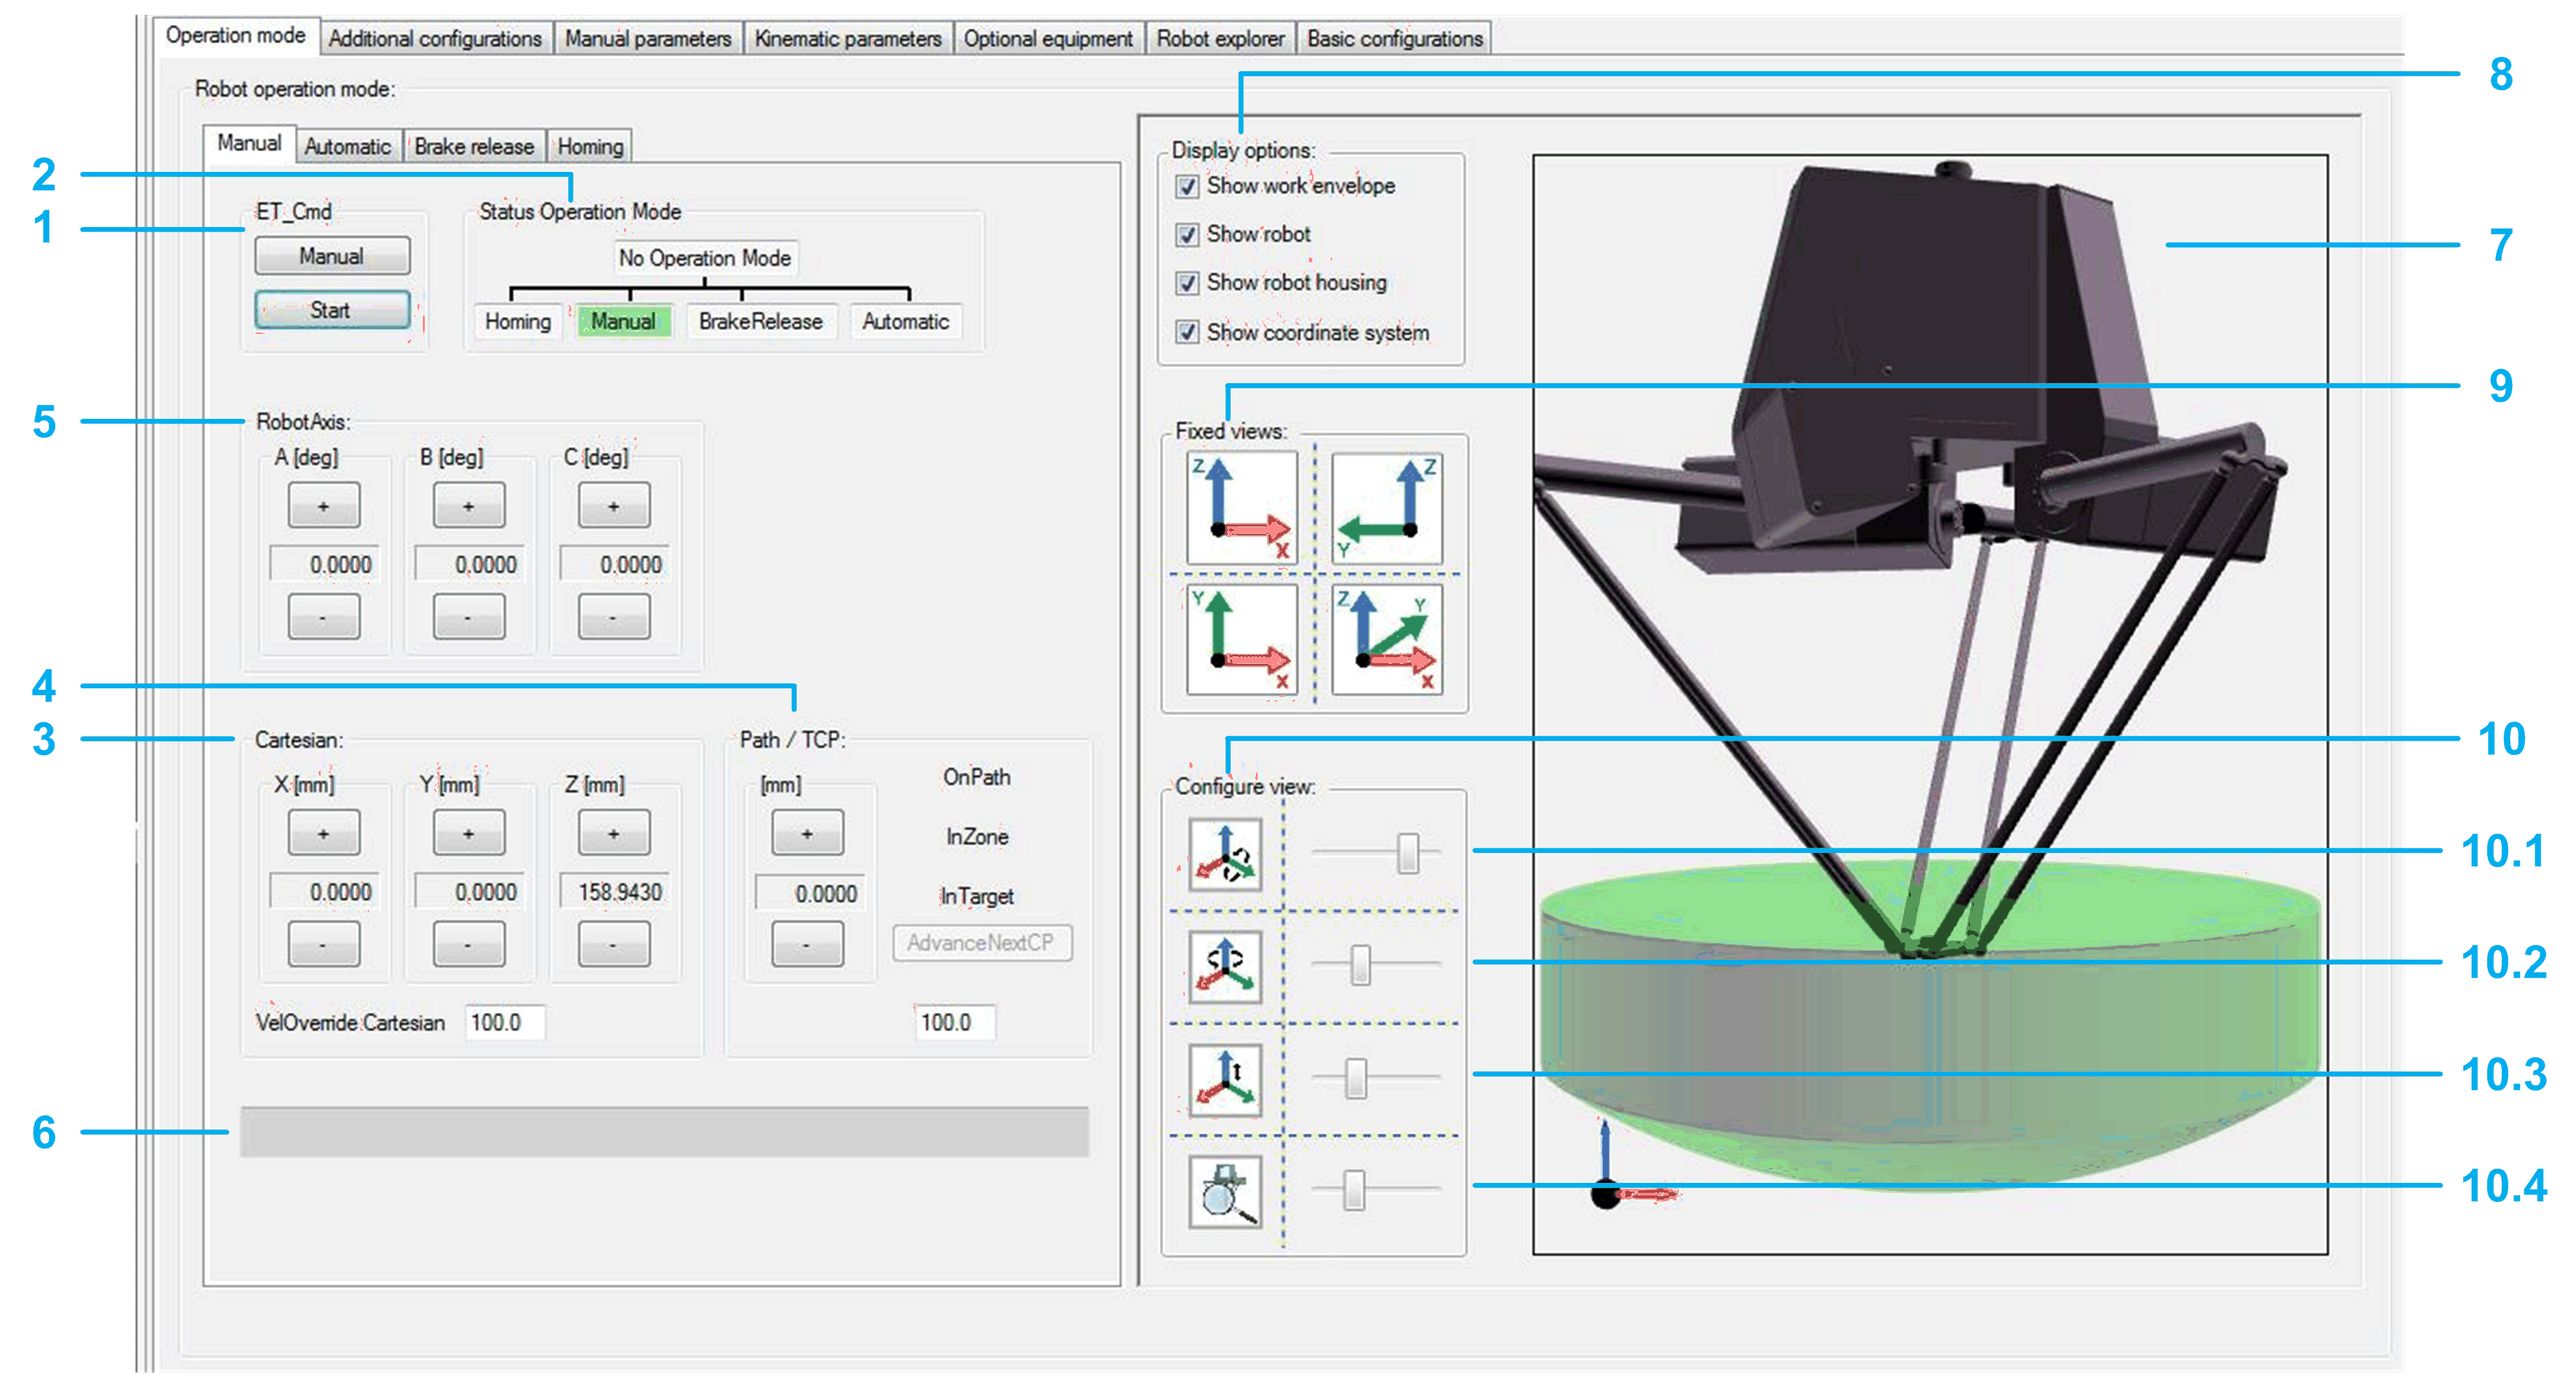Disable Show coordinate system option
2576x1388 pixels.
coord(1187,332)
